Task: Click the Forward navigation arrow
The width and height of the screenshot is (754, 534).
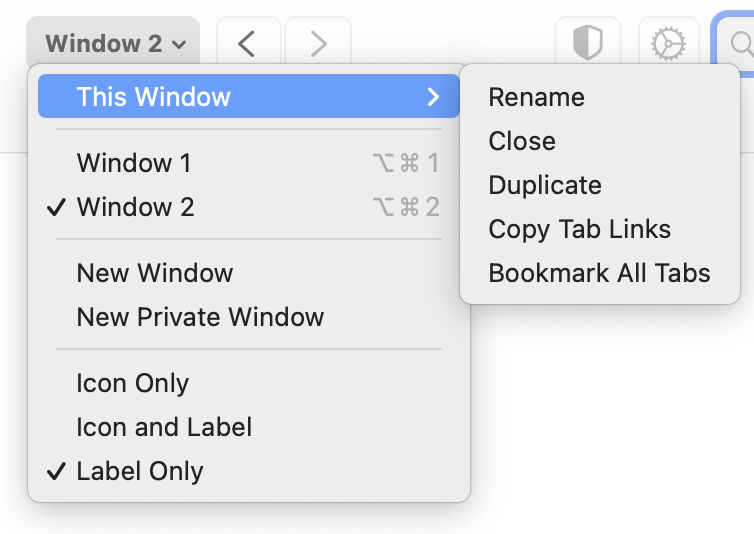Action: tap(318, 44)
